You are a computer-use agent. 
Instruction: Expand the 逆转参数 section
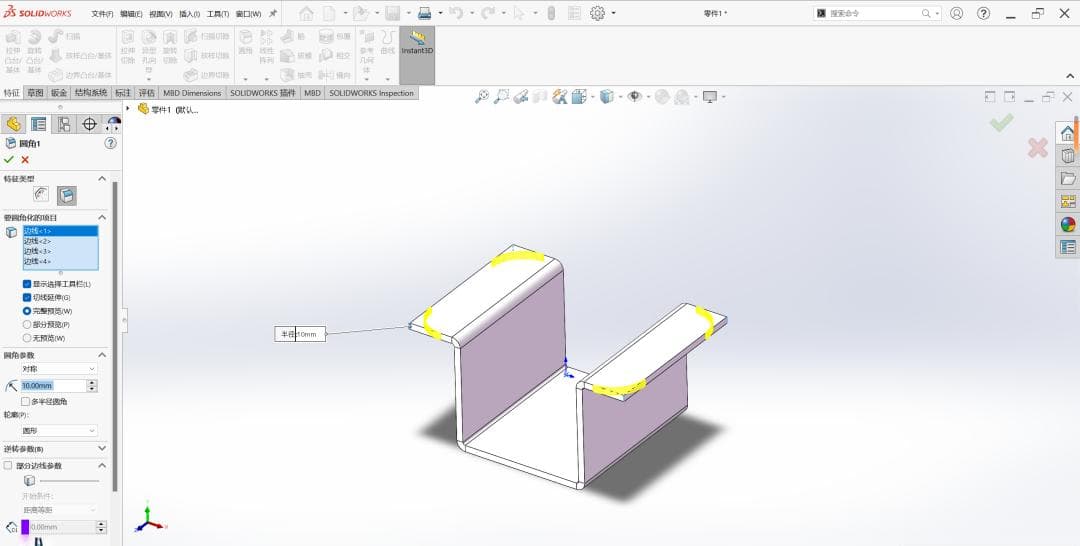tap(102, 448)
